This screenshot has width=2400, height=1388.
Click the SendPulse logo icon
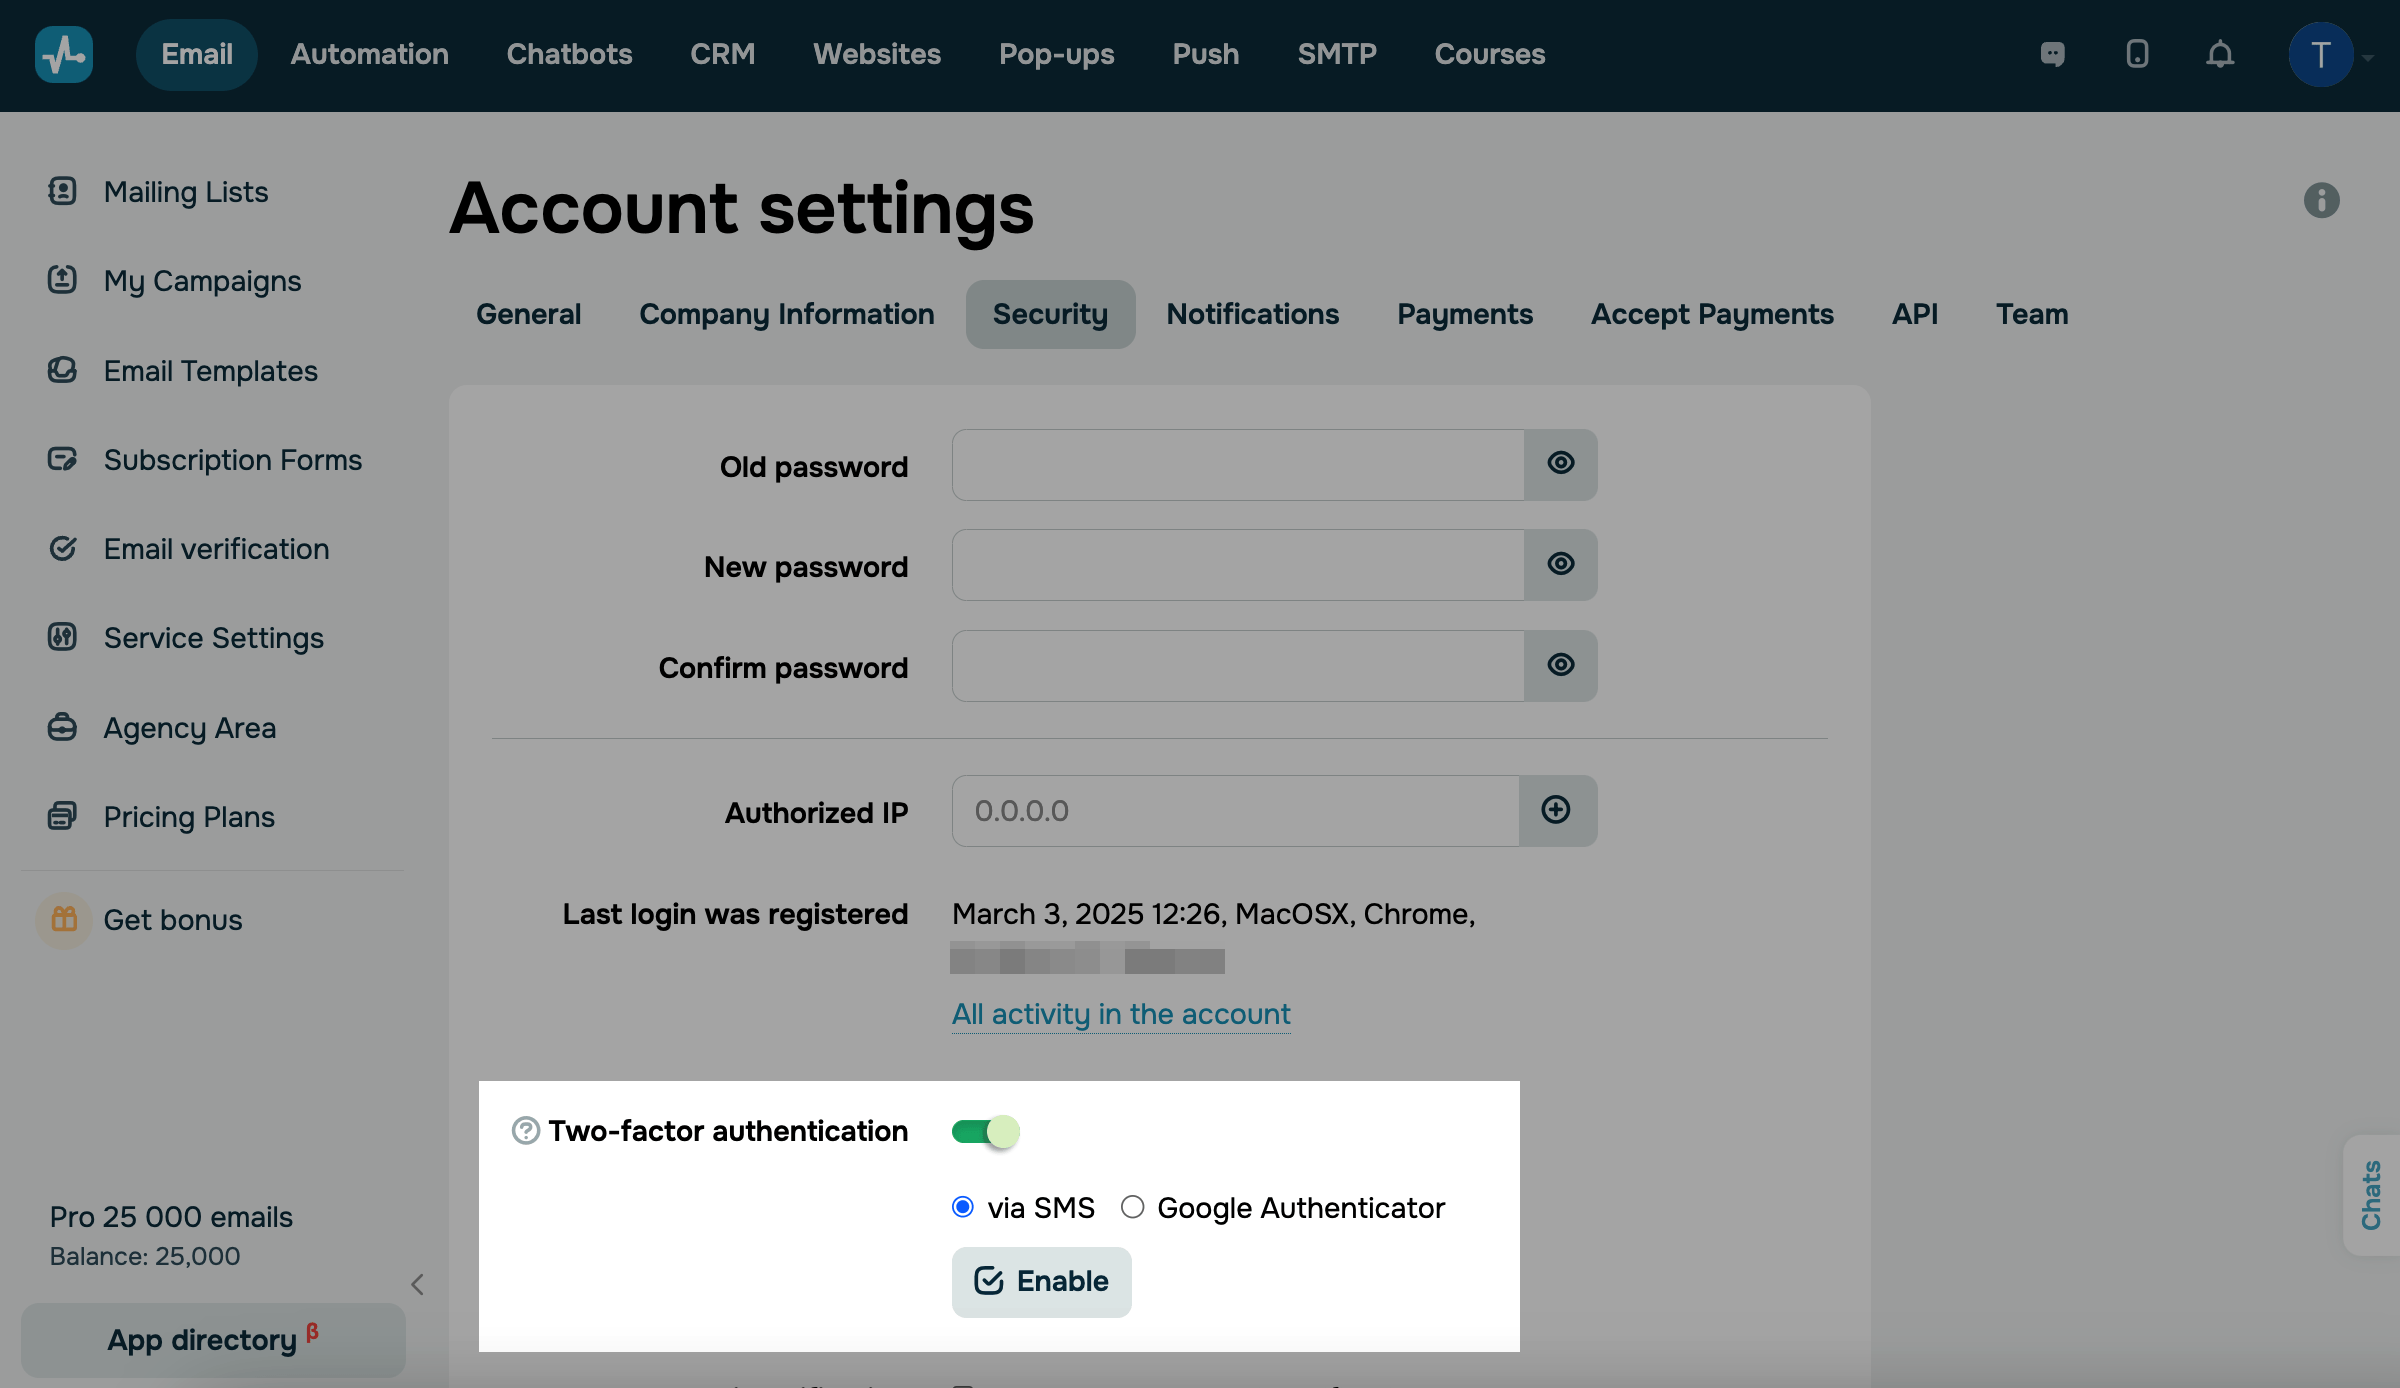tap(64, 54)
